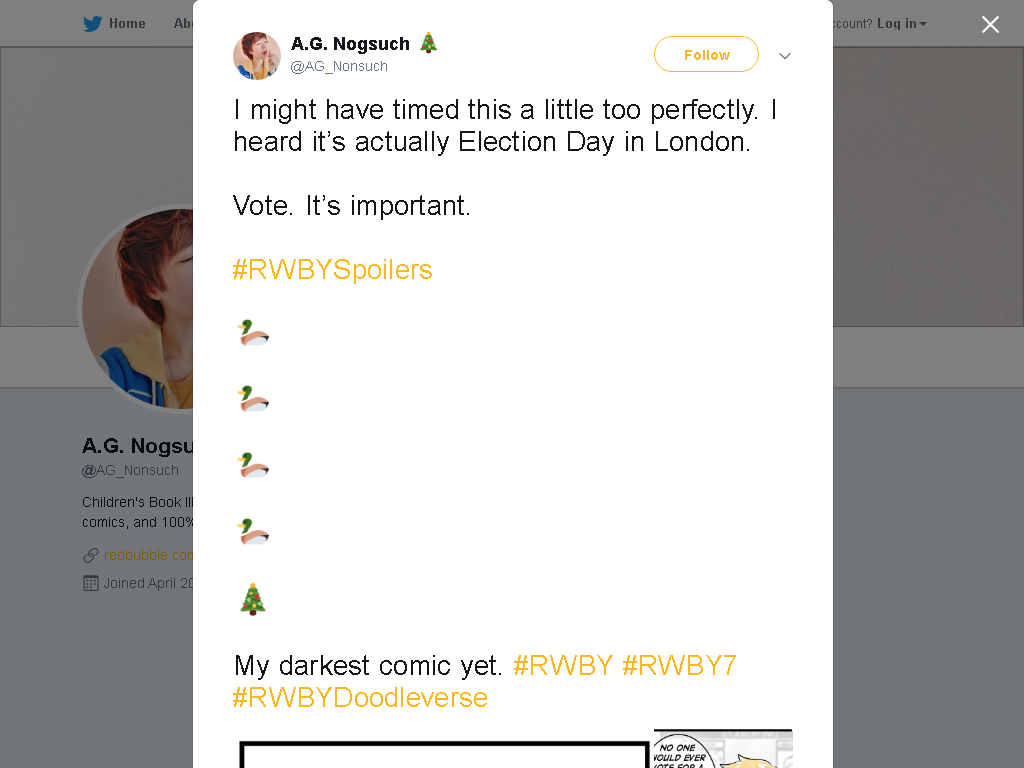Click the first duck emoji
Viewport: 1024px width, 768px height.
[253, 332]
